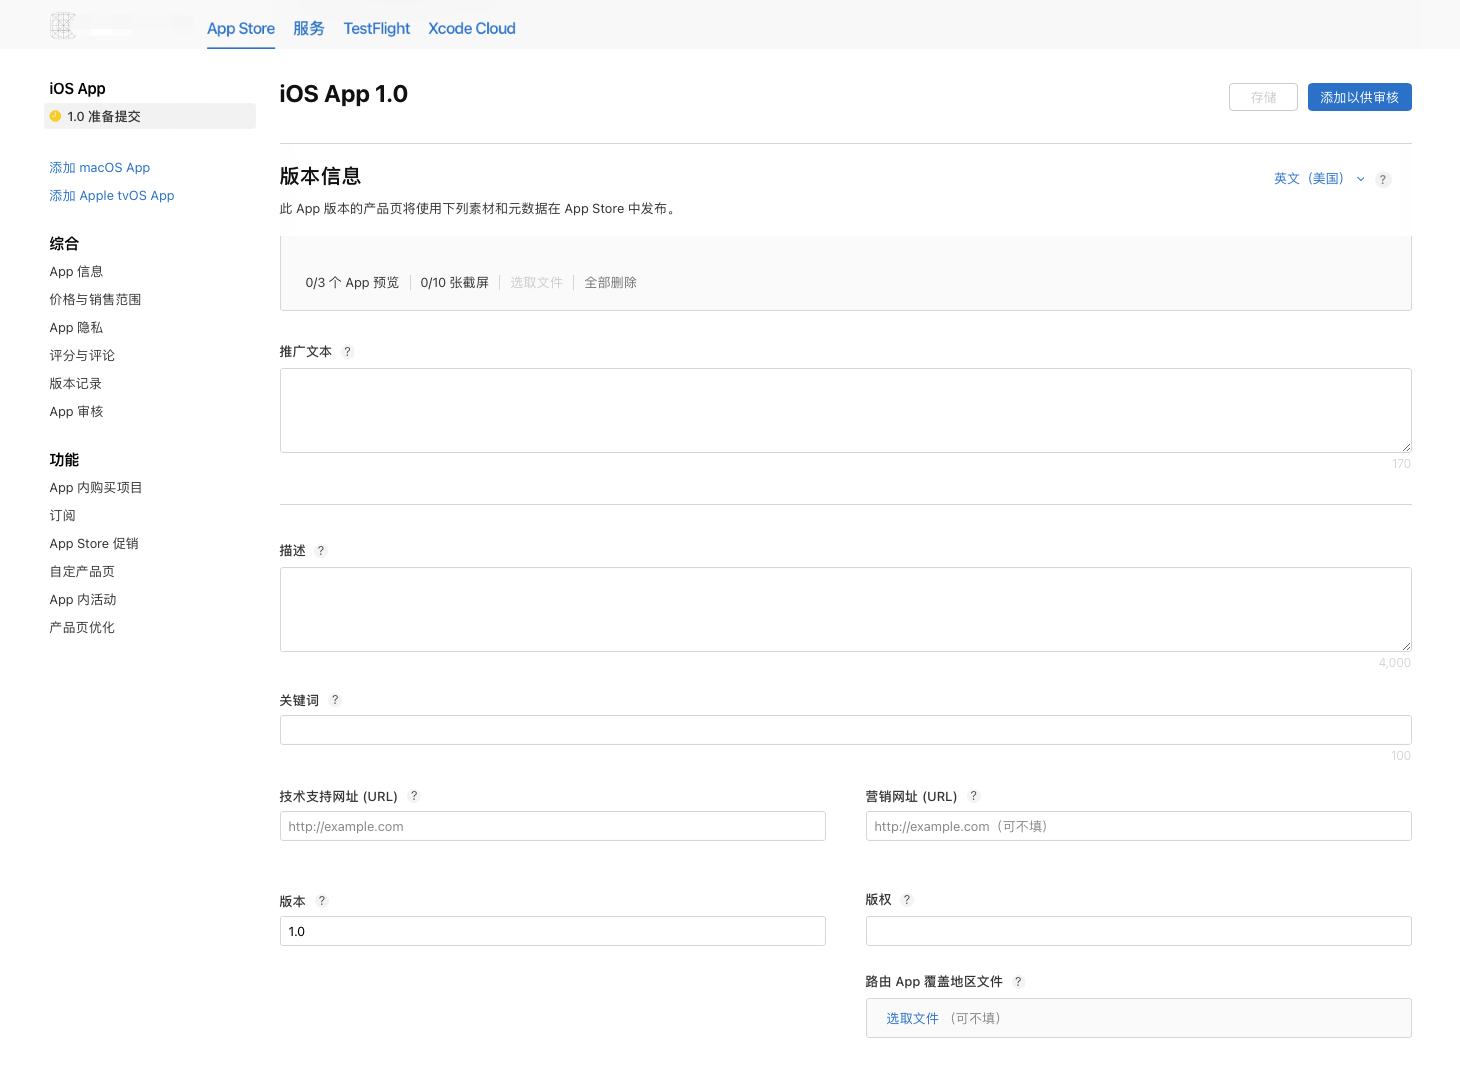1460x1087 pixels.
Task: Click the 推广文本 text area resize handle
Action: [1406, 447]
